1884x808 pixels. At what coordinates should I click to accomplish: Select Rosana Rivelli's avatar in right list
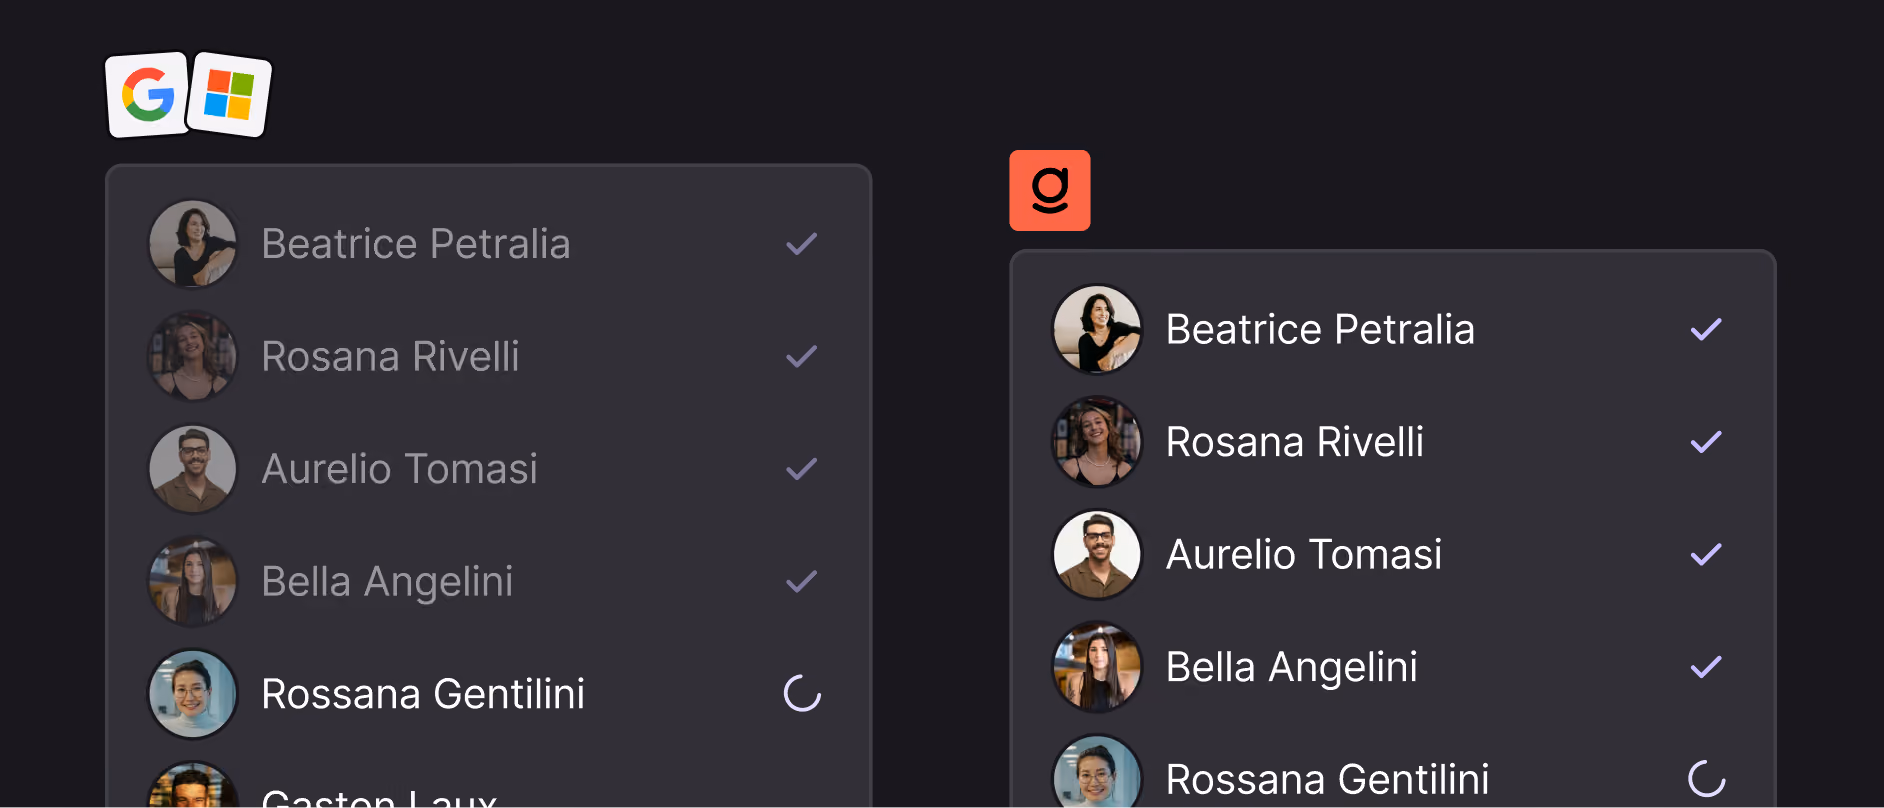click(1097, 441)
